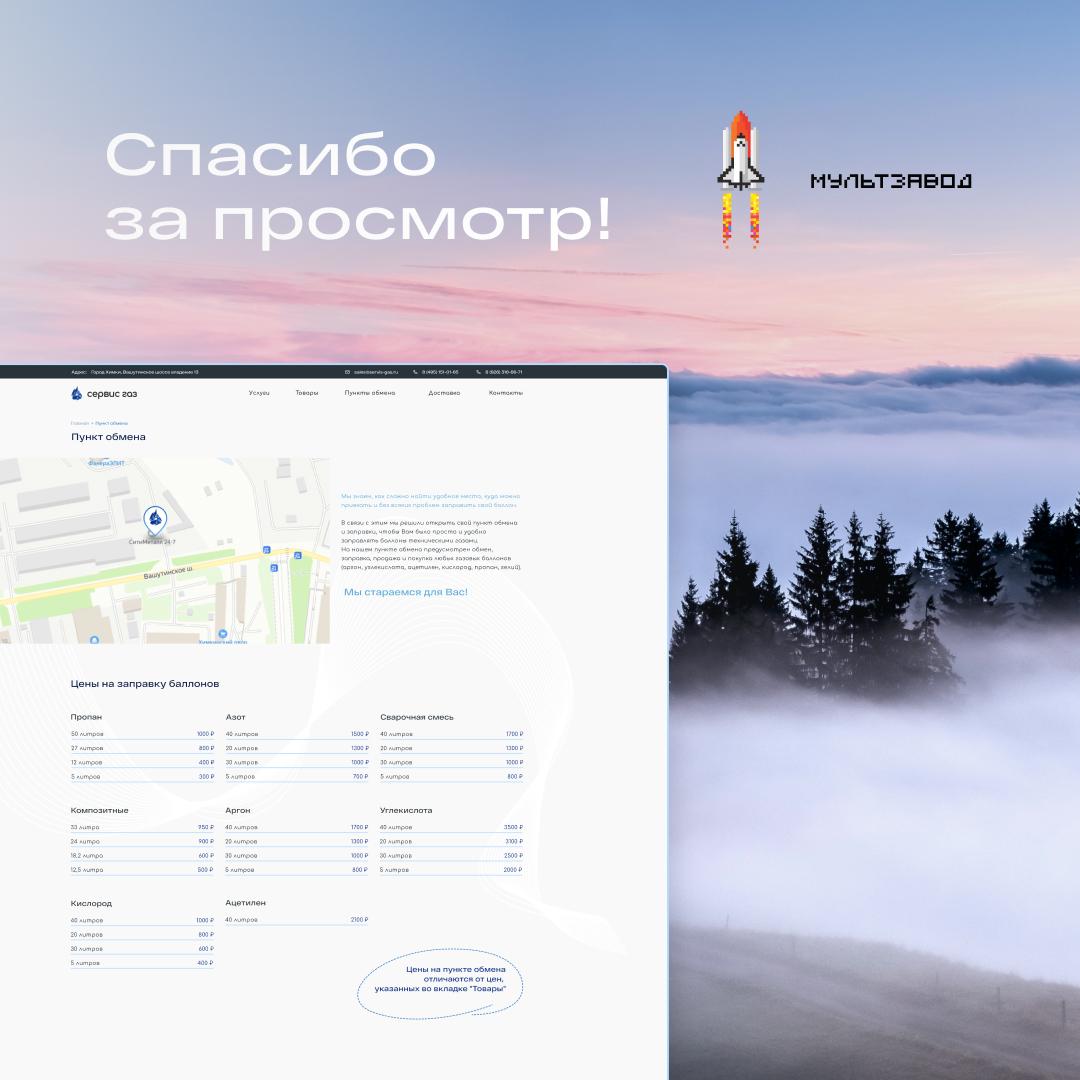Click the pixel rocket Мультзавод icon
This screenshot has height=1080, width=1080.
[x=740, y=178]
